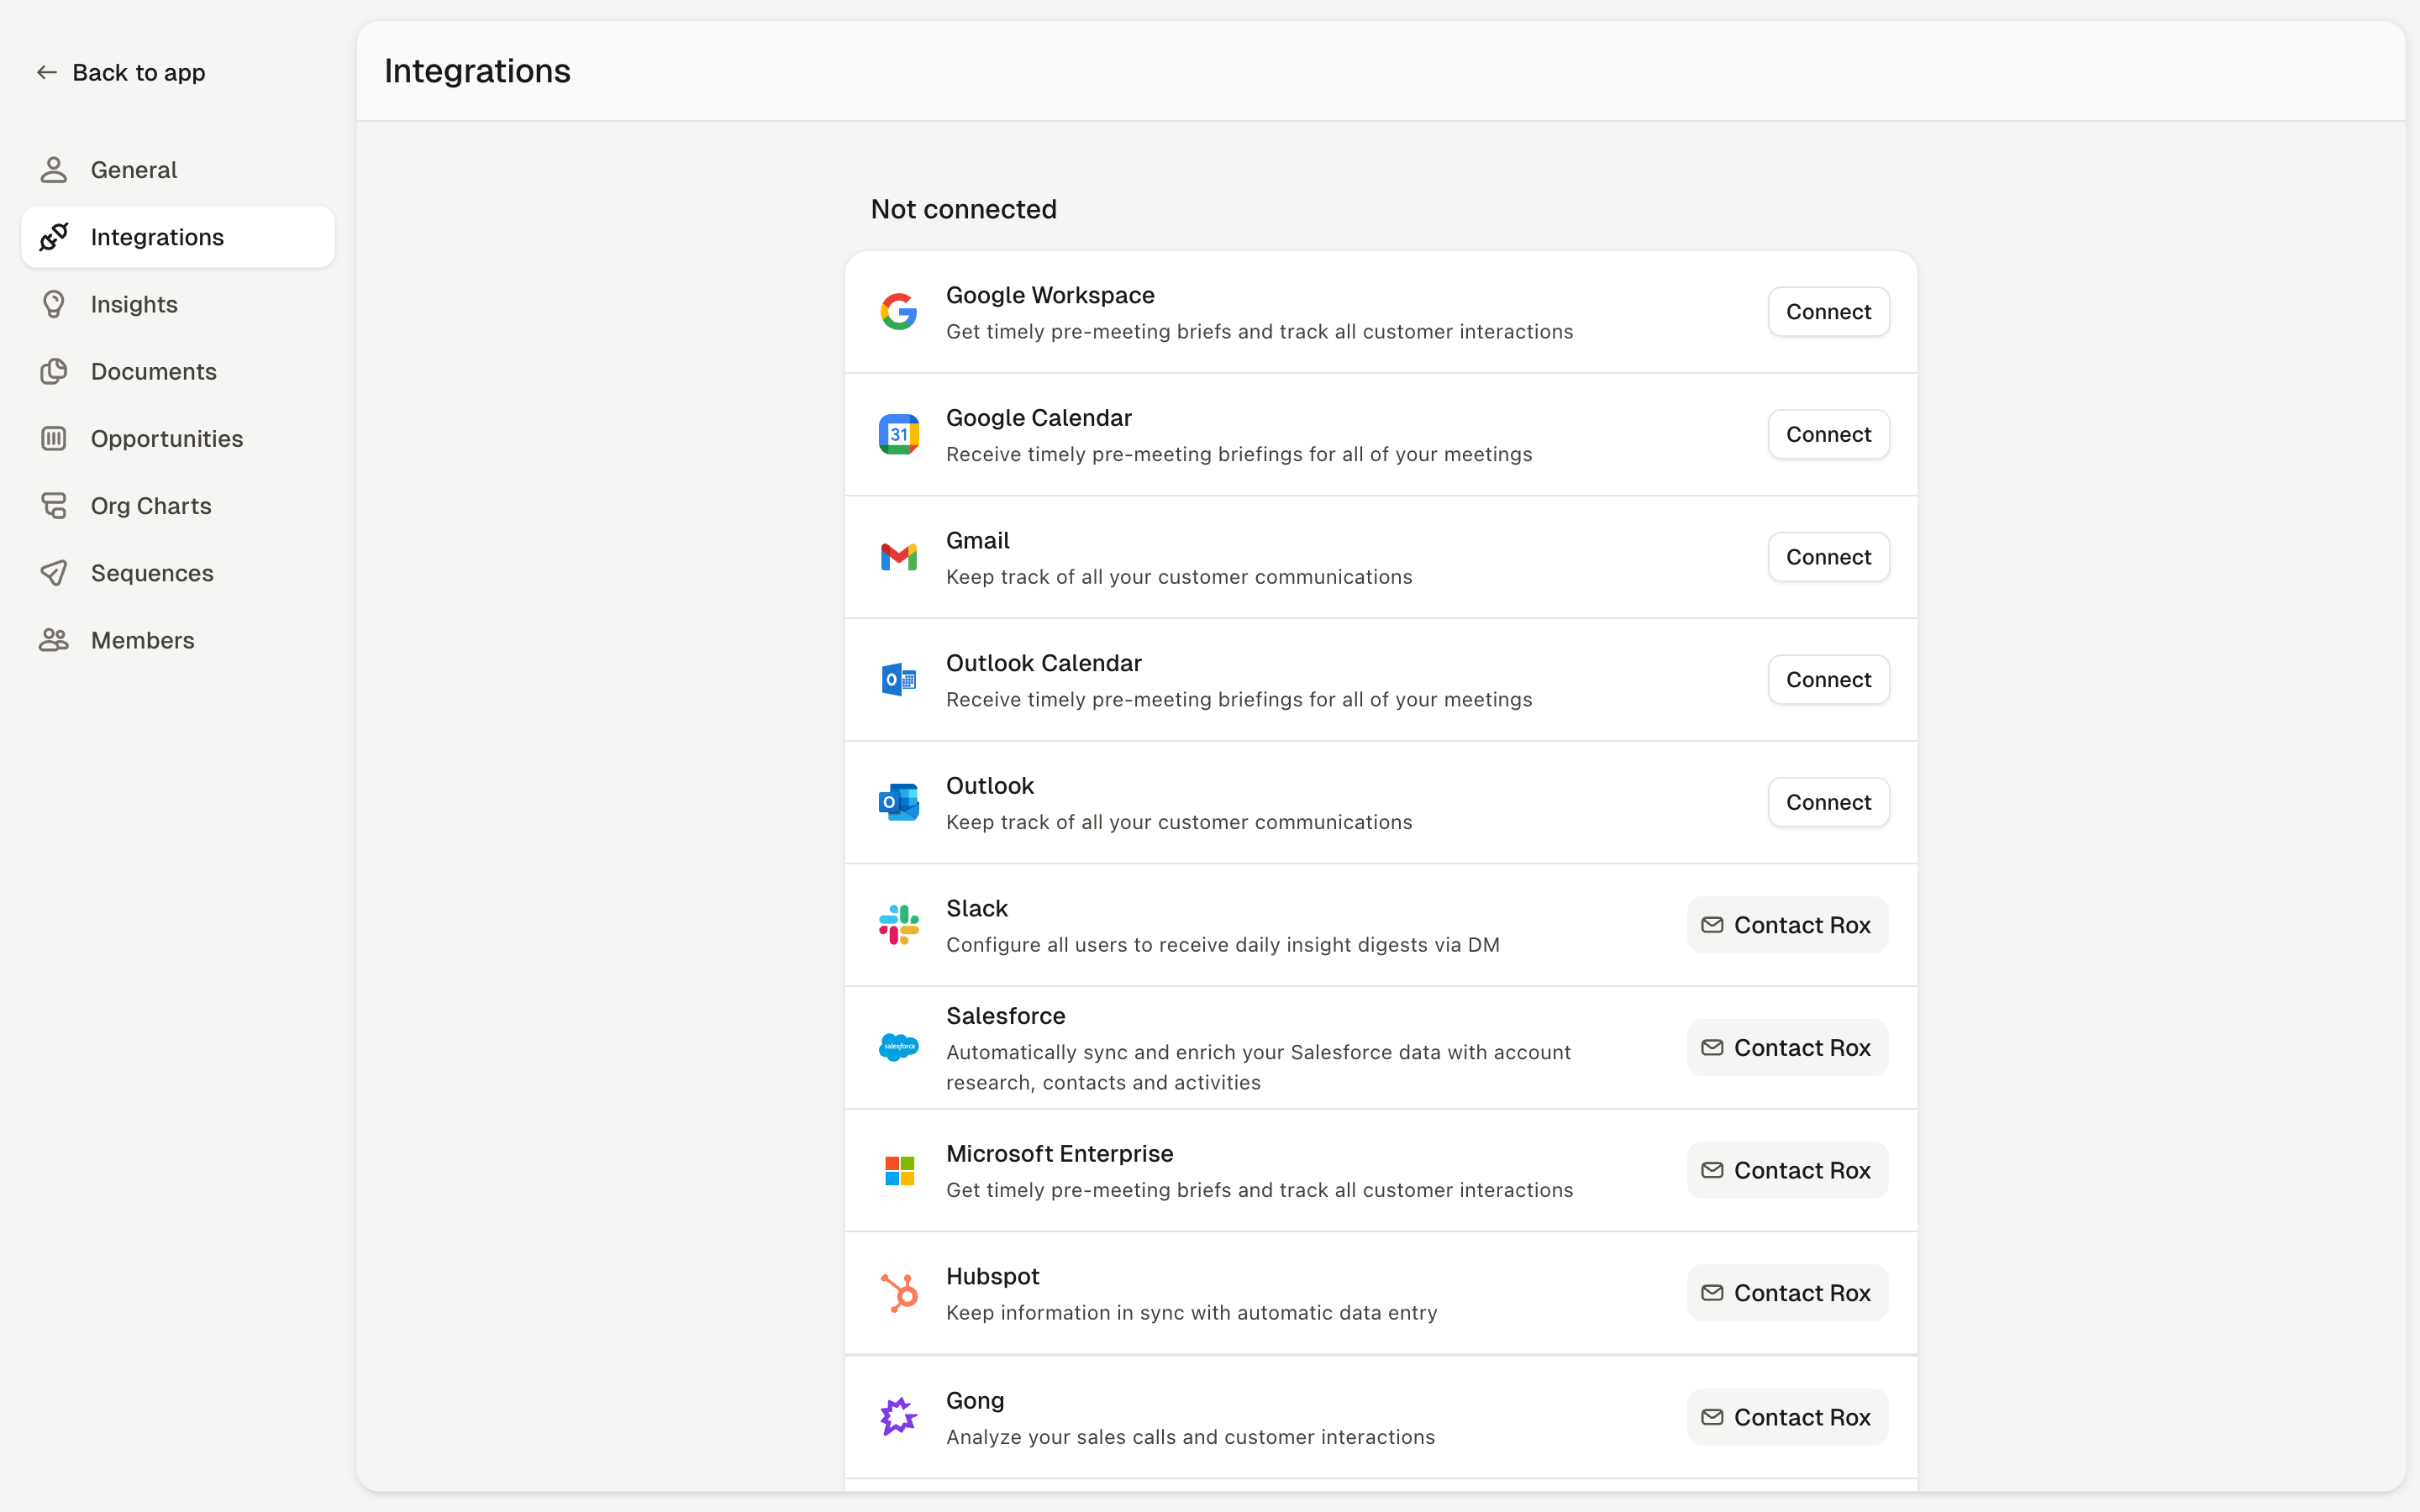This screenshot has width=2420, height=1512.
Task: Connect Outlook Calendar
Action: point(1828,680)
